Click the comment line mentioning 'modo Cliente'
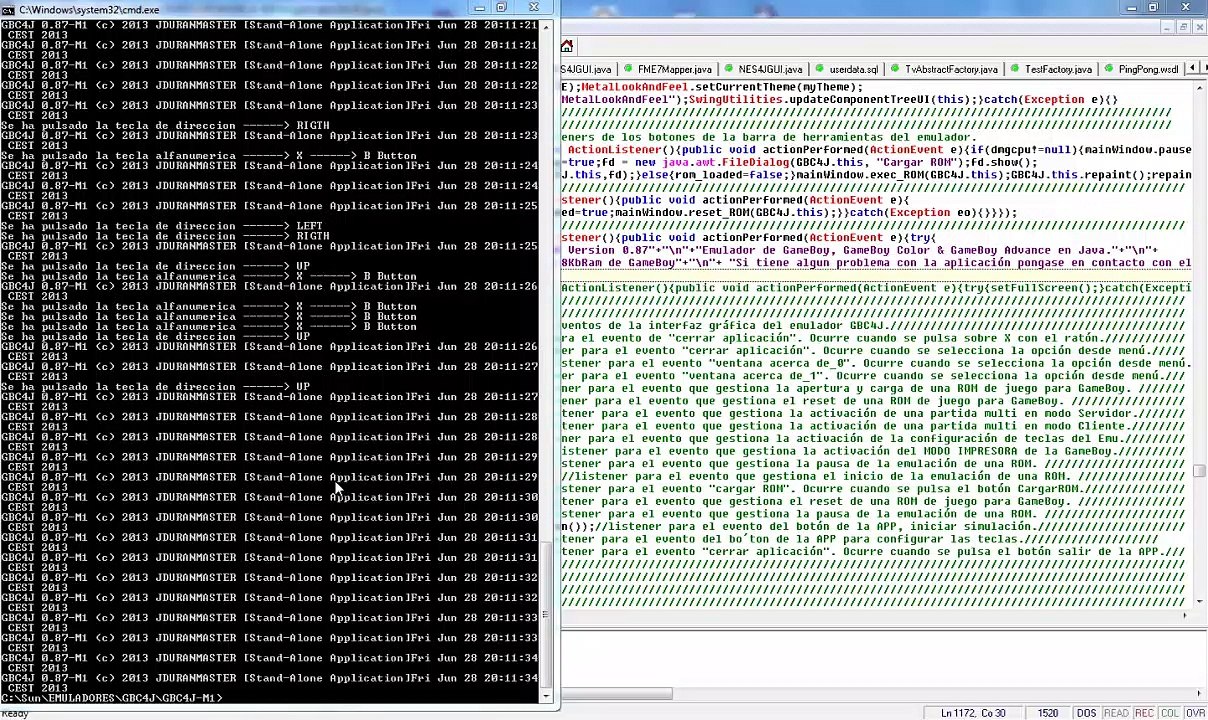The image size is (1208, 720). tap(873, 426)
